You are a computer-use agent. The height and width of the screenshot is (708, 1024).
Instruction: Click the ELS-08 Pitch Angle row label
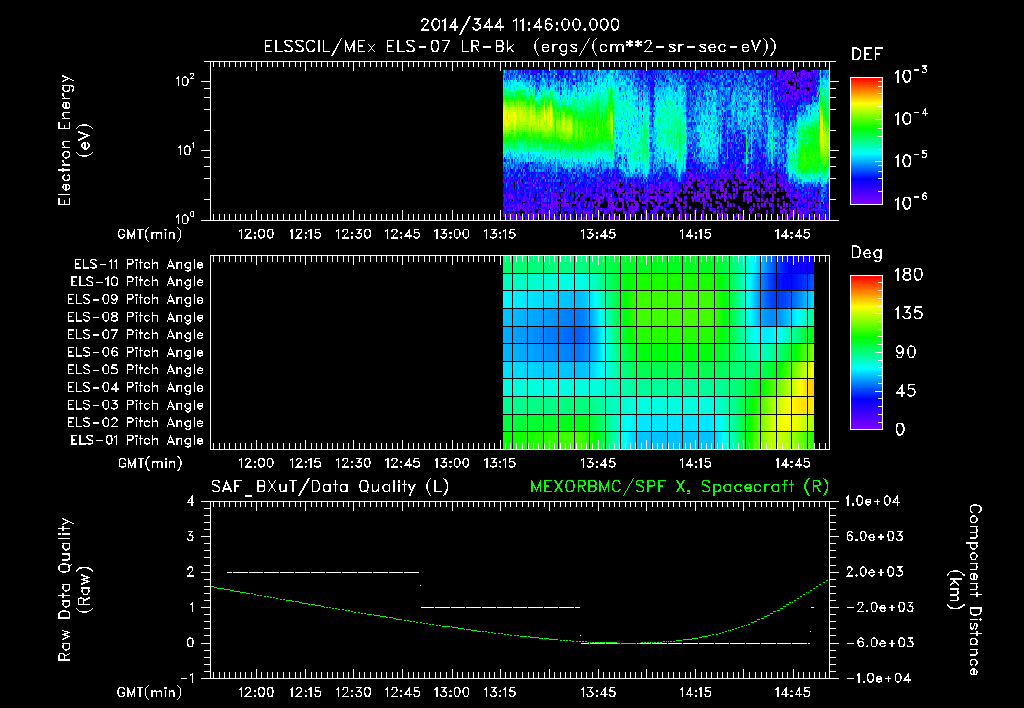pos(136,317)
